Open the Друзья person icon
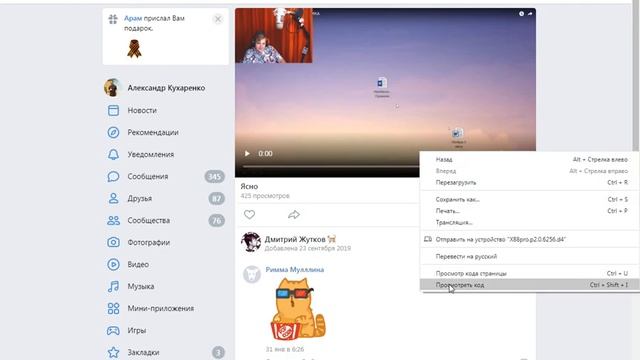 113,198
